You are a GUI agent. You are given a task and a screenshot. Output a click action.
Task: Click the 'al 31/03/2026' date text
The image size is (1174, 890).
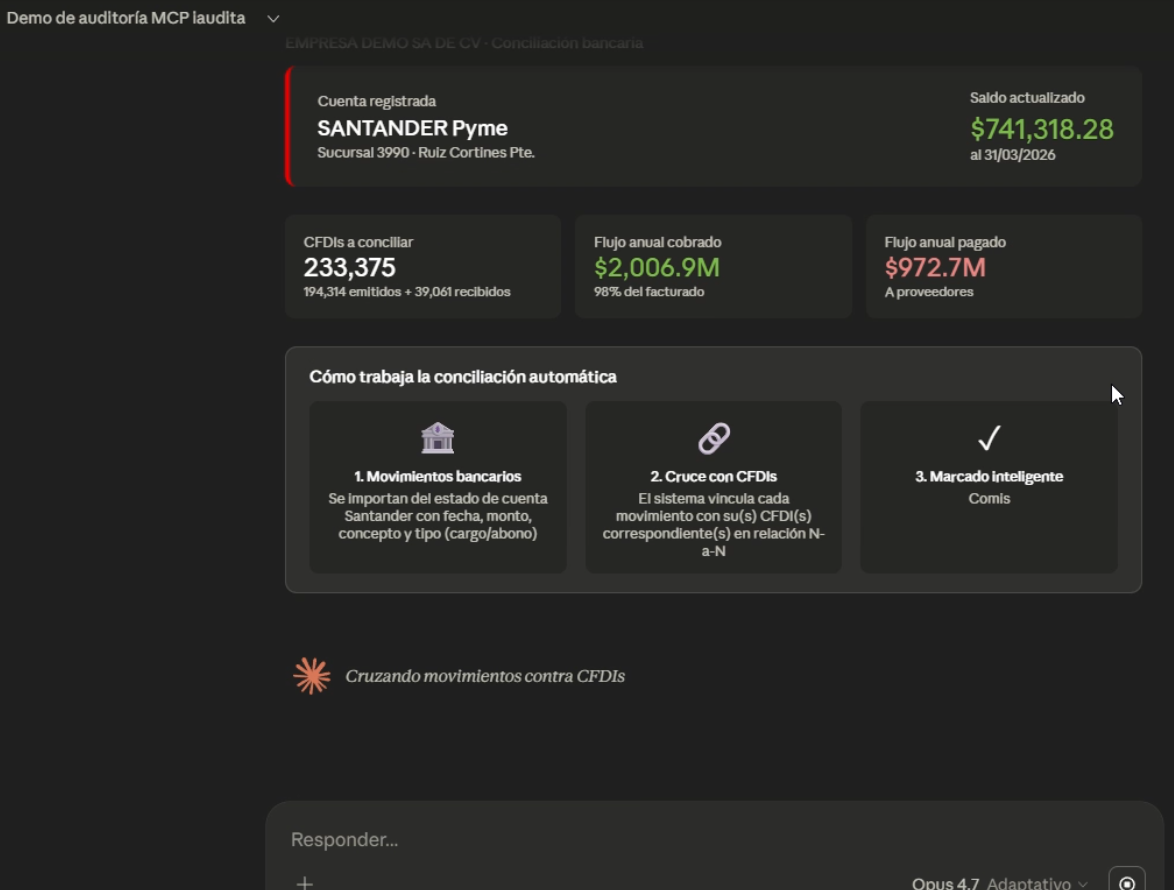coord(1012,155)
